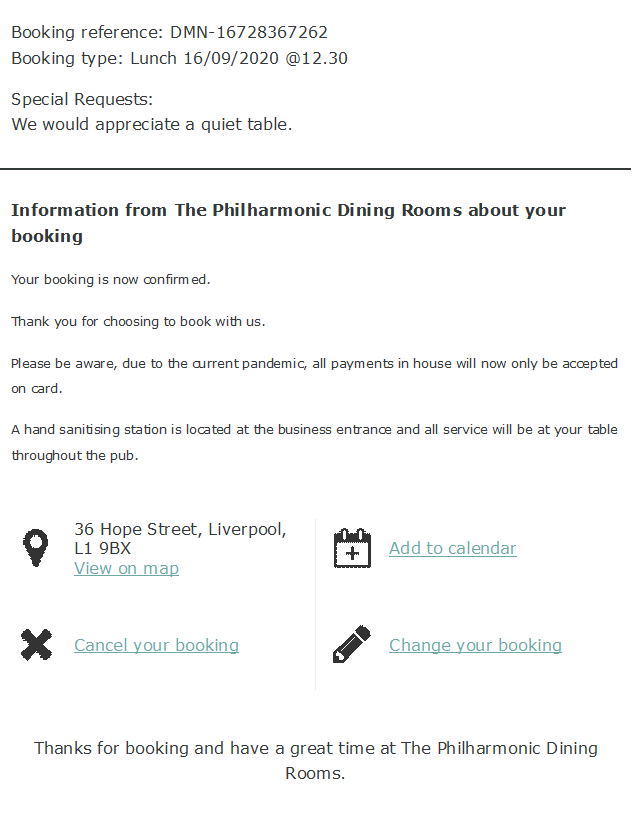
Task: Click the Special Requests label
Action: (82, 99)
